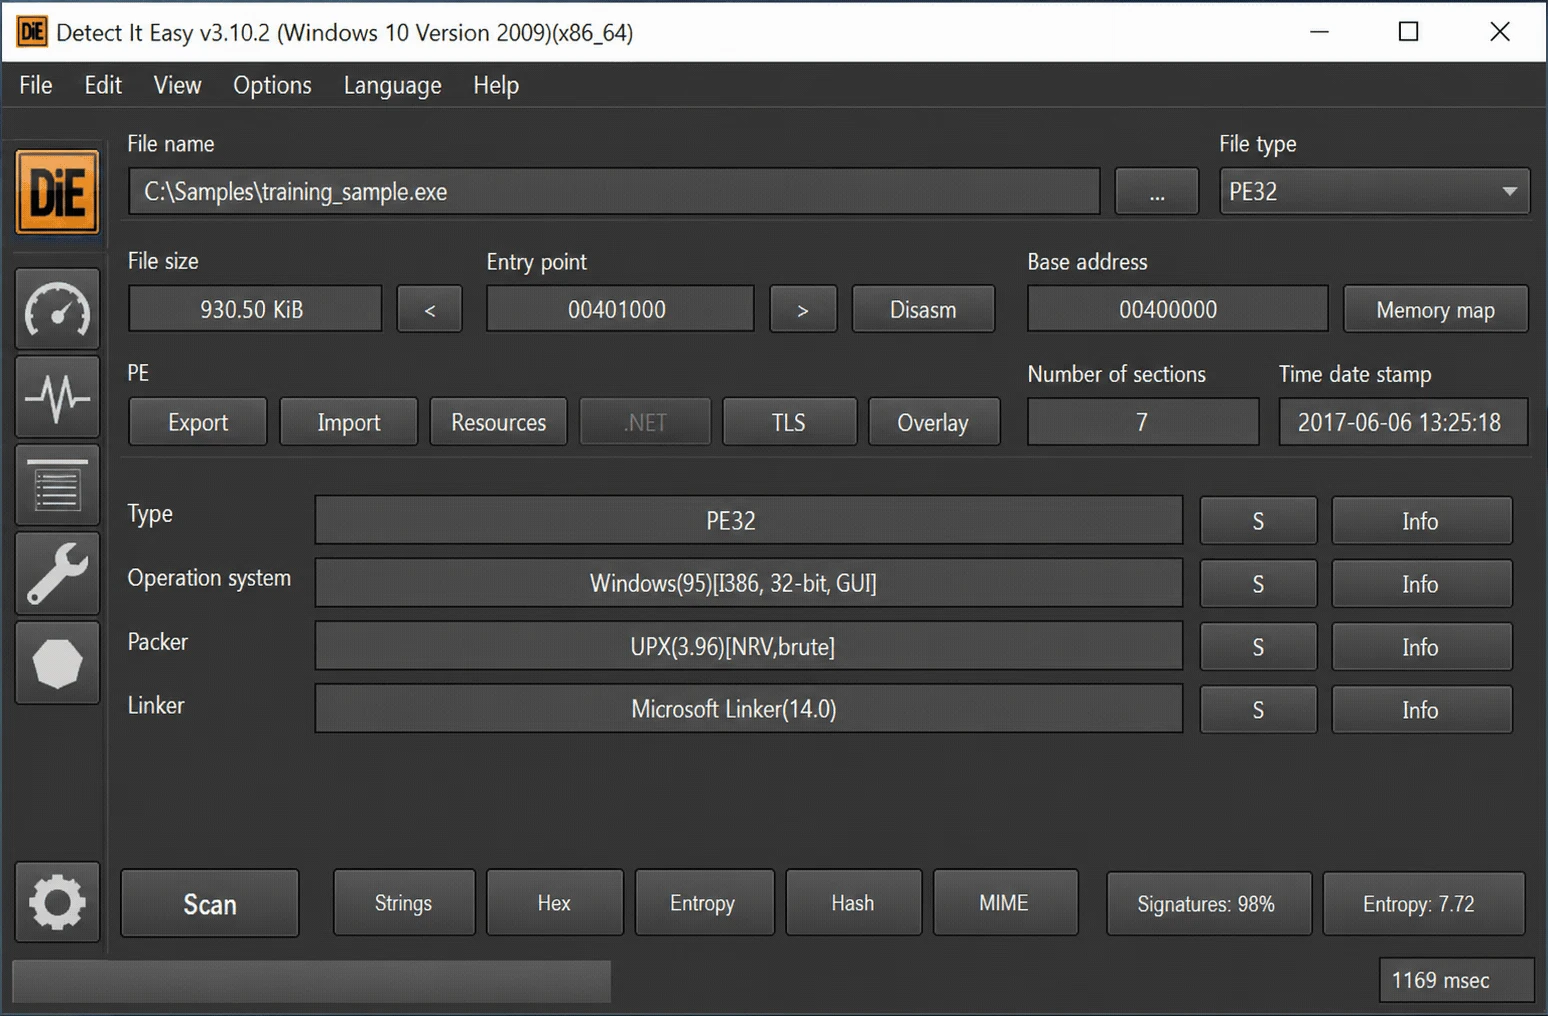Screen dimensions: 1548x1016
Task: Start a Scan
Action: [210, 903]
